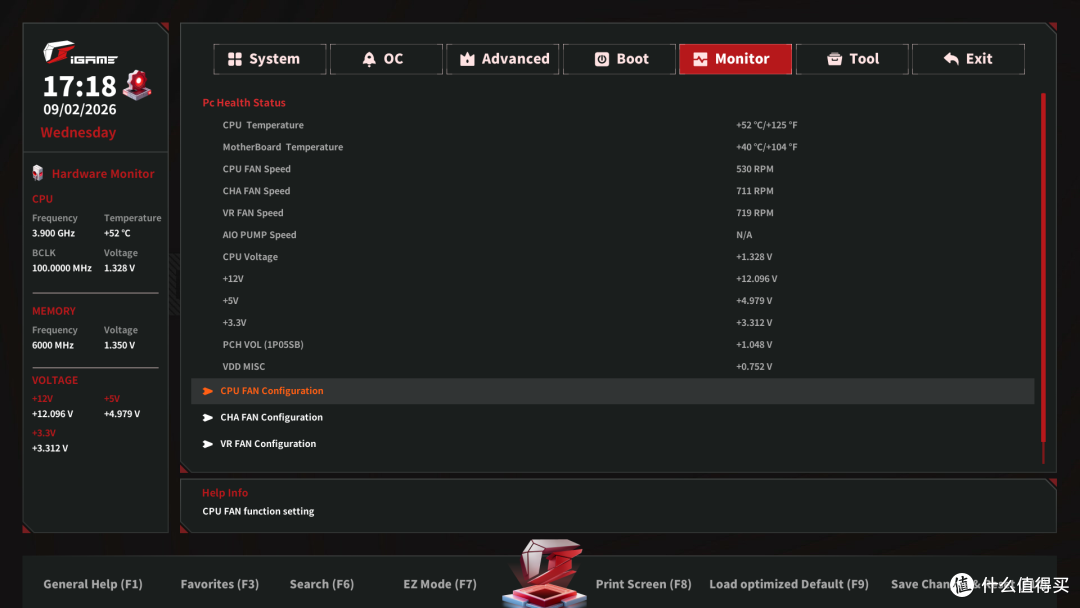Screen dimensions: 1080x608
Task: Open General Help (F1)
Action: [x=93, y=584]
